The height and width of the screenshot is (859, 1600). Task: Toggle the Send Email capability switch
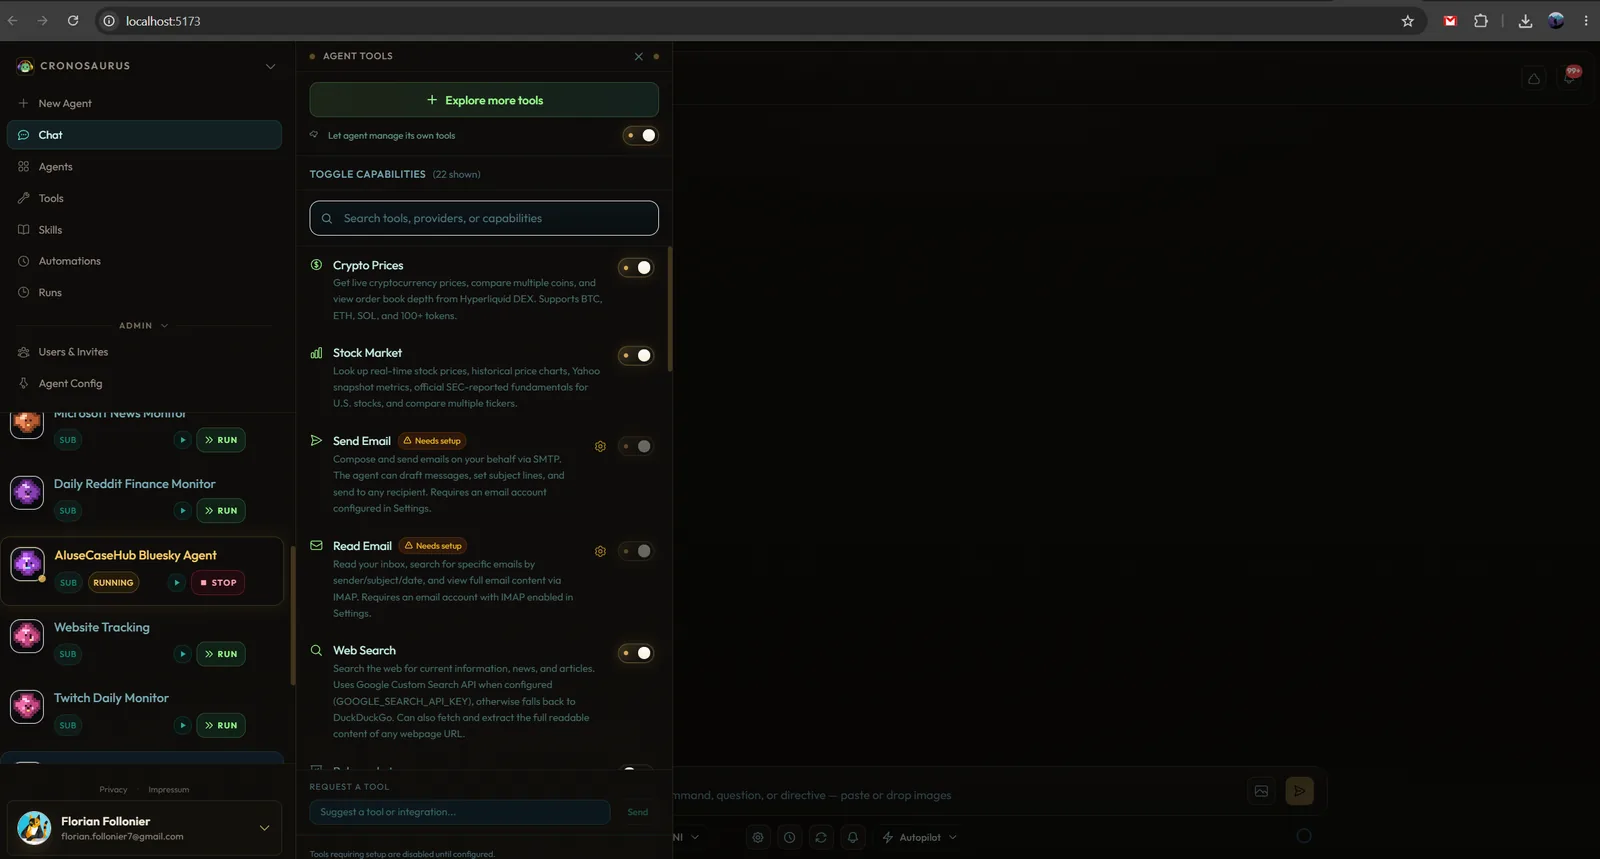coord(636,446)
